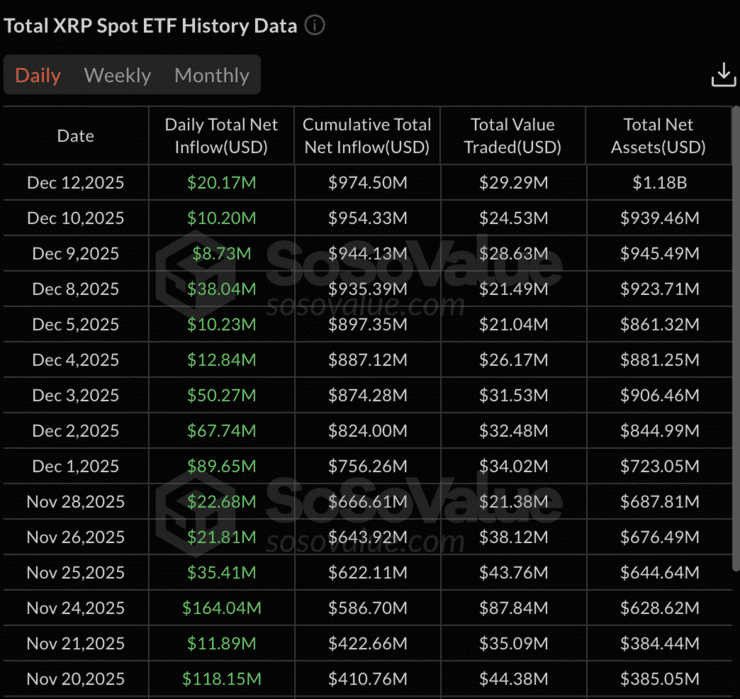
Task: Click the $38.04M daily inflow value
Action: pyautogui.click(x=221, y=289)
